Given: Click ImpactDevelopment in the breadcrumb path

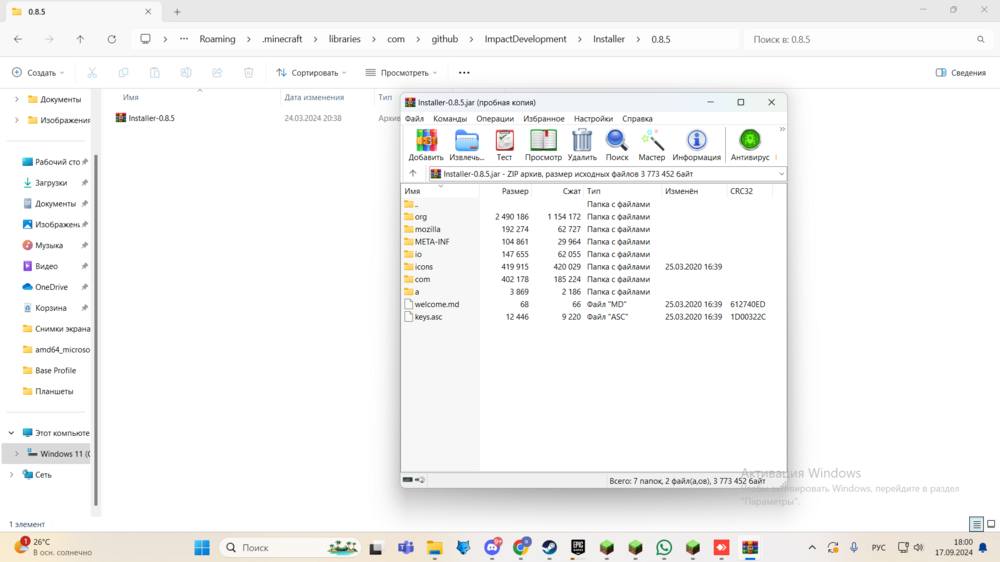Looking at the screenshot, I should point(526,39).
